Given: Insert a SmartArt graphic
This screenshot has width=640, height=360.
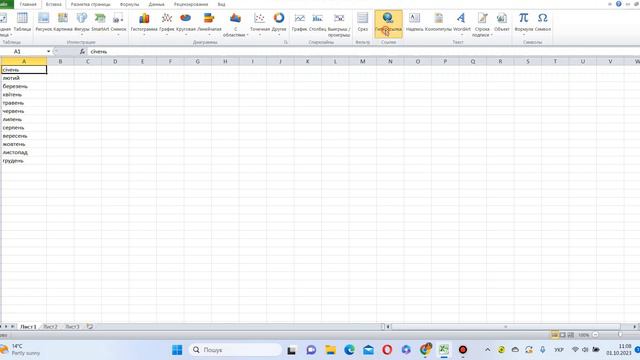Looking at the screenshot, I should click(x=100, y=22).
